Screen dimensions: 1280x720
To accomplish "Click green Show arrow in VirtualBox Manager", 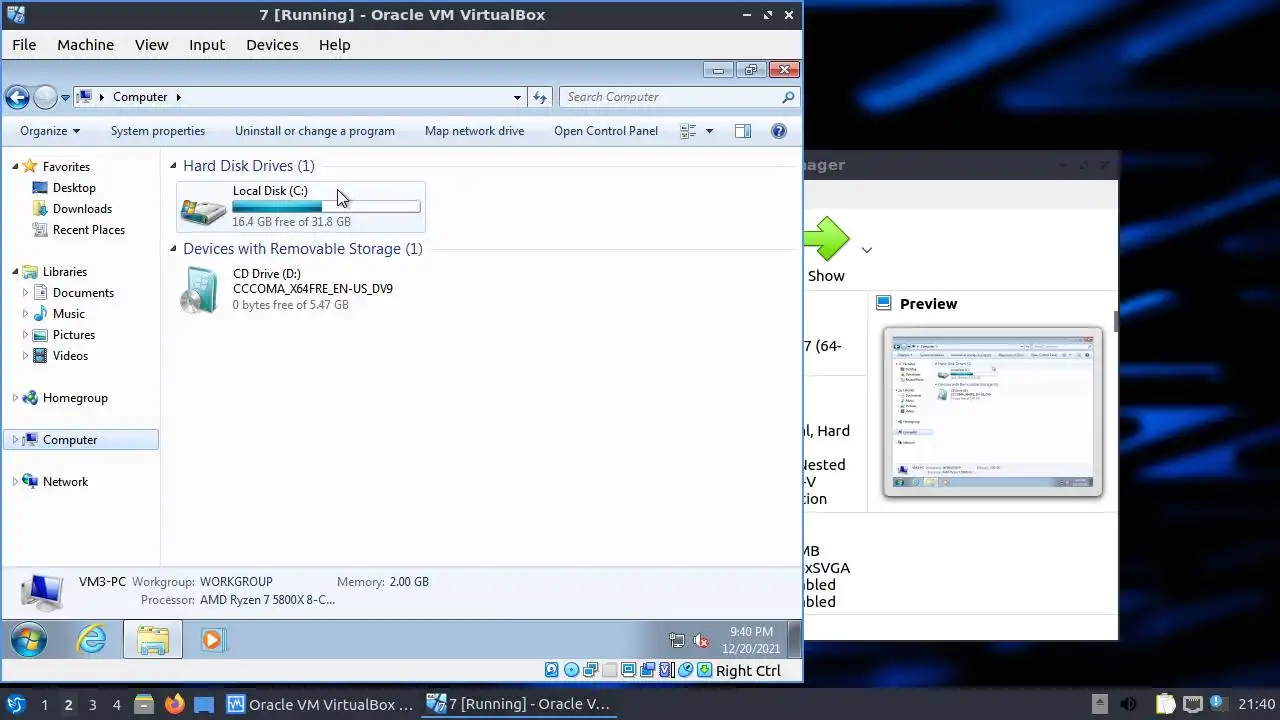I will (826, 240).
